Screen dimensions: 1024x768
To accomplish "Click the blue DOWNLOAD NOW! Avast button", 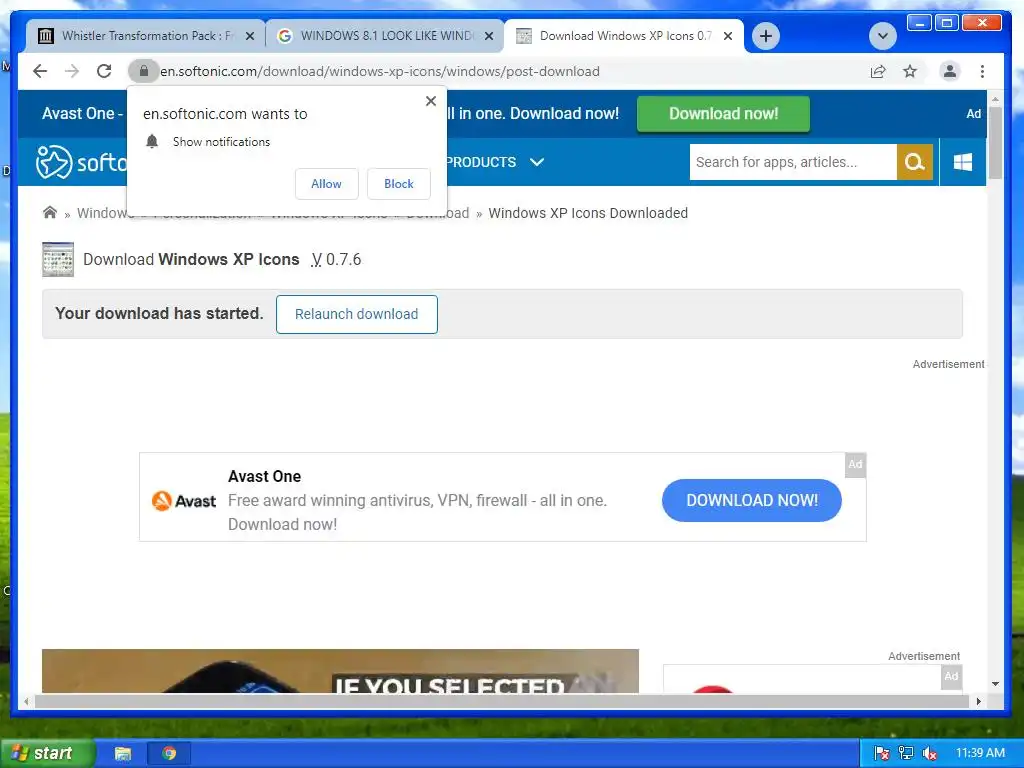I will click(x=752, y=500).
